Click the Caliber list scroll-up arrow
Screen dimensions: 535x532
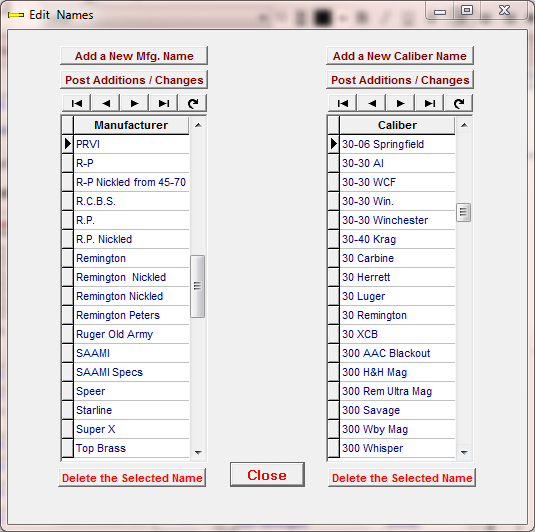(x=464, y=125)
